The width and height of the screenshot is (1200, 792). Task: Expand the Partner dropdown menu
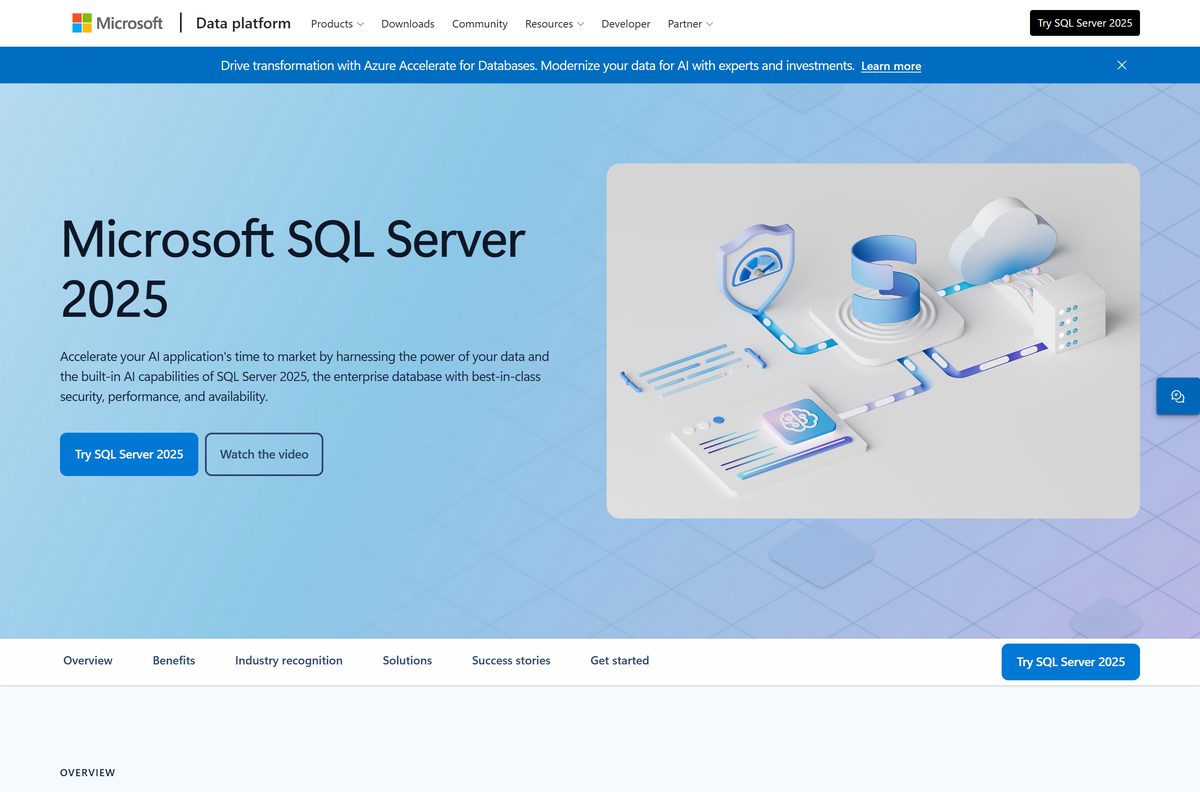(x=690, y=23)
